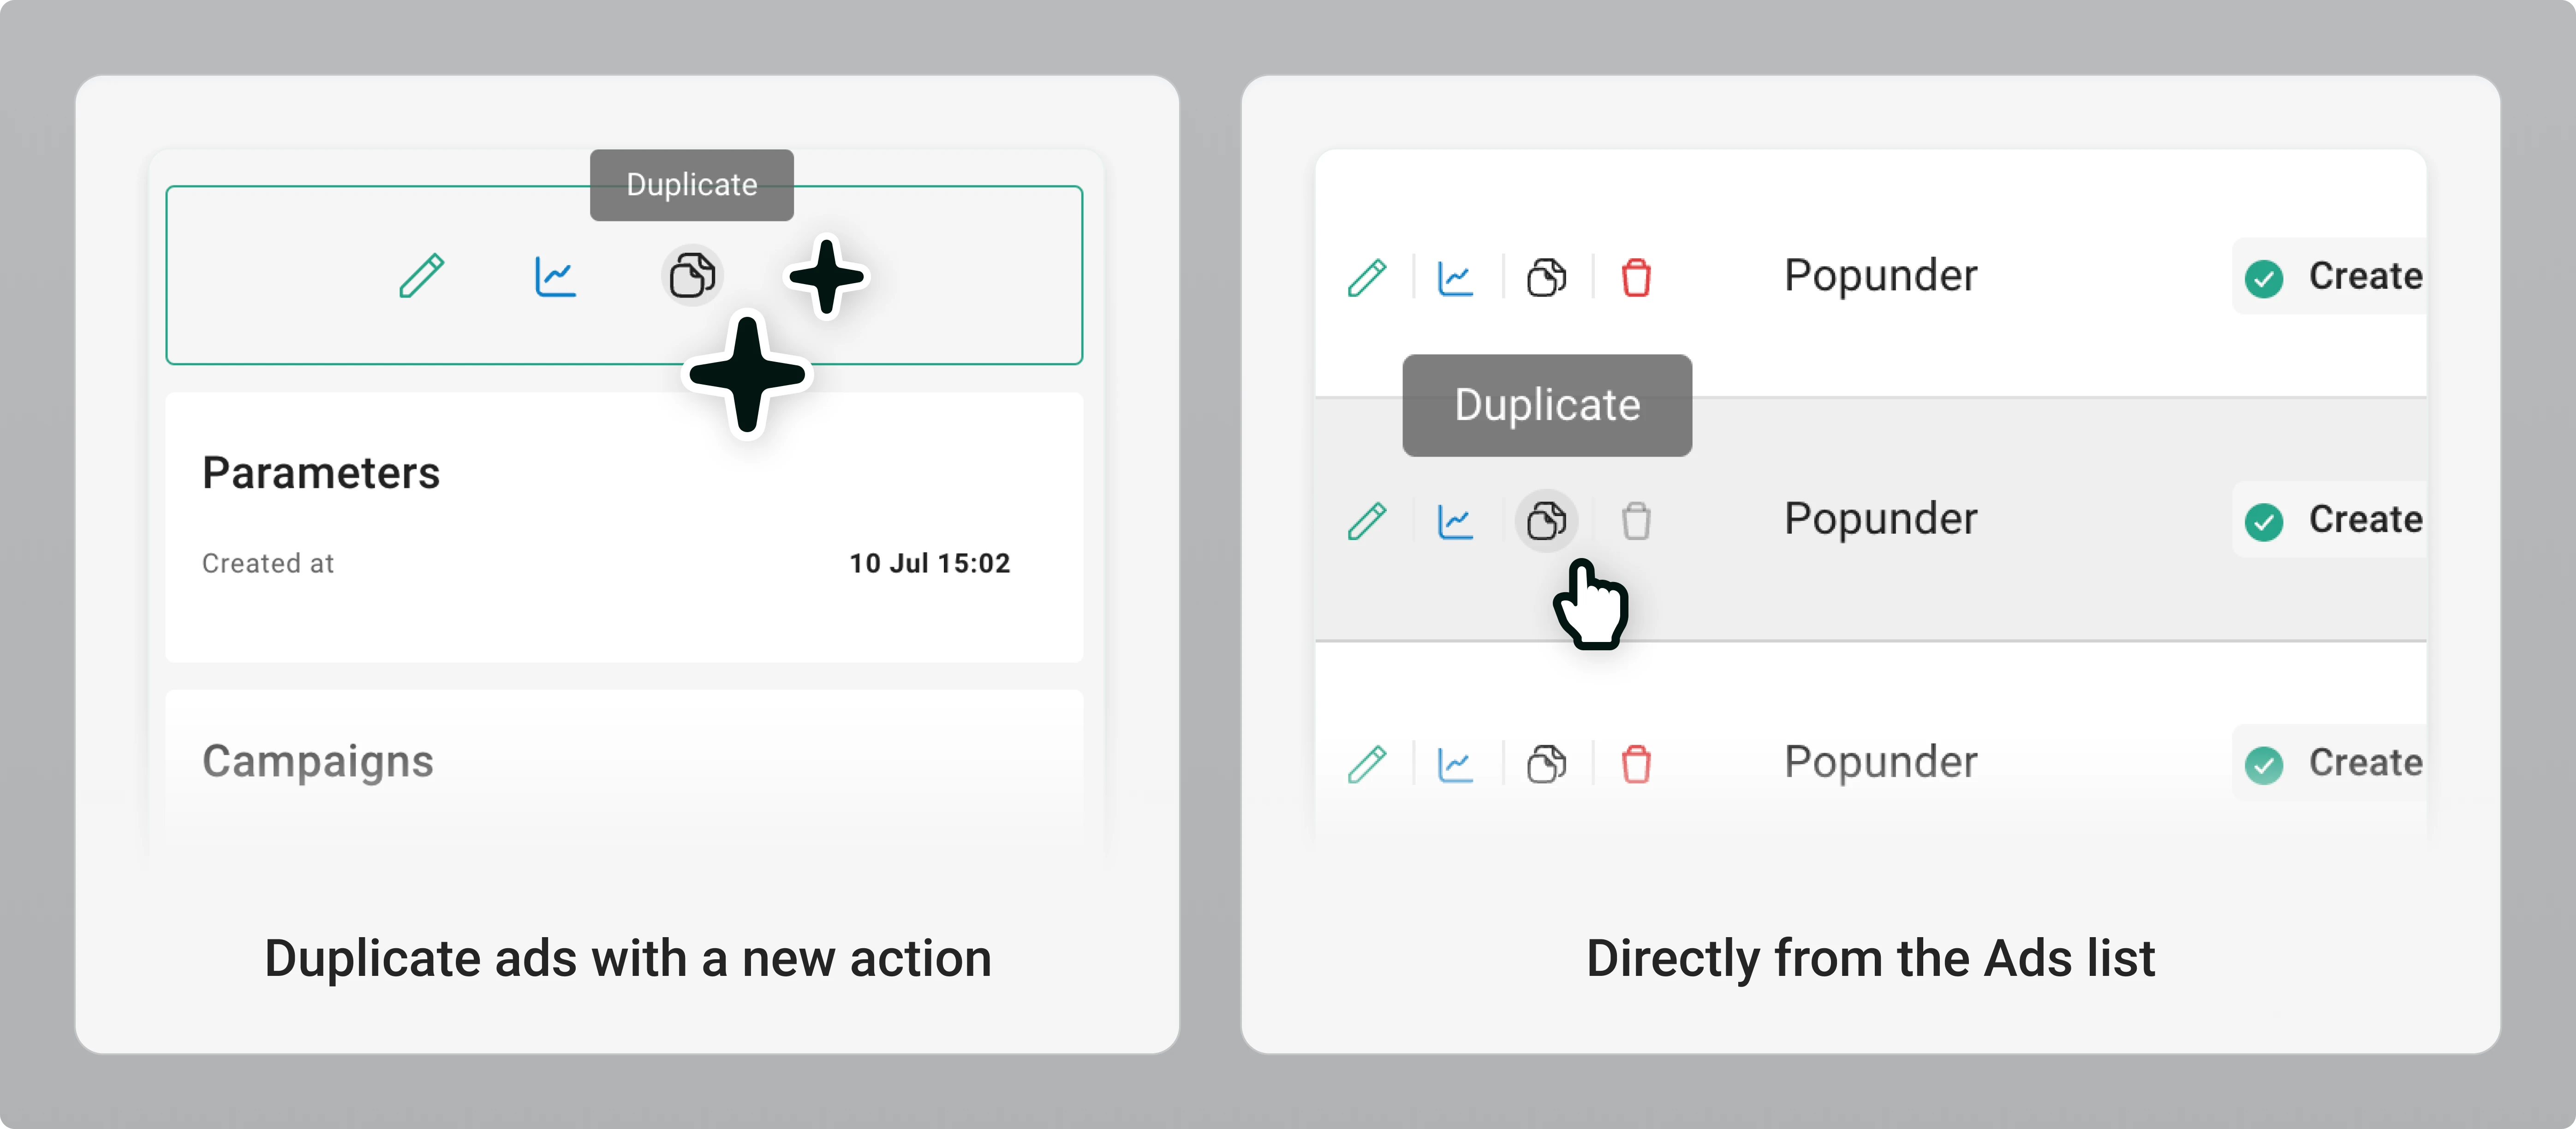Edit the third Popunder ad row
Screen dimensions: 2576x1129
(x=1366, y=764)
